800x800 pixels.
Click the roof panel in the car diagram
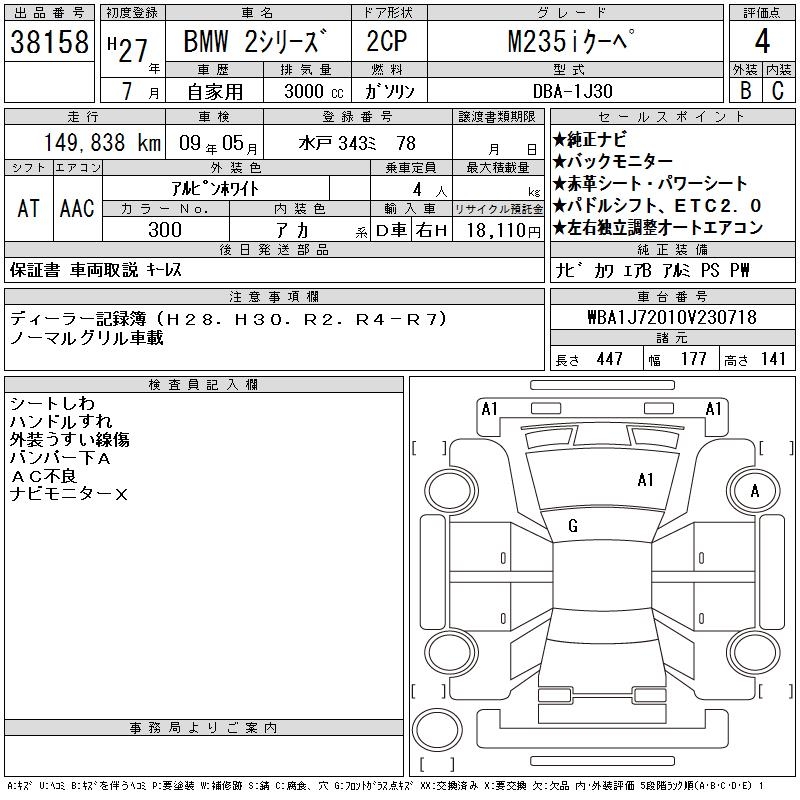point(603,576)
